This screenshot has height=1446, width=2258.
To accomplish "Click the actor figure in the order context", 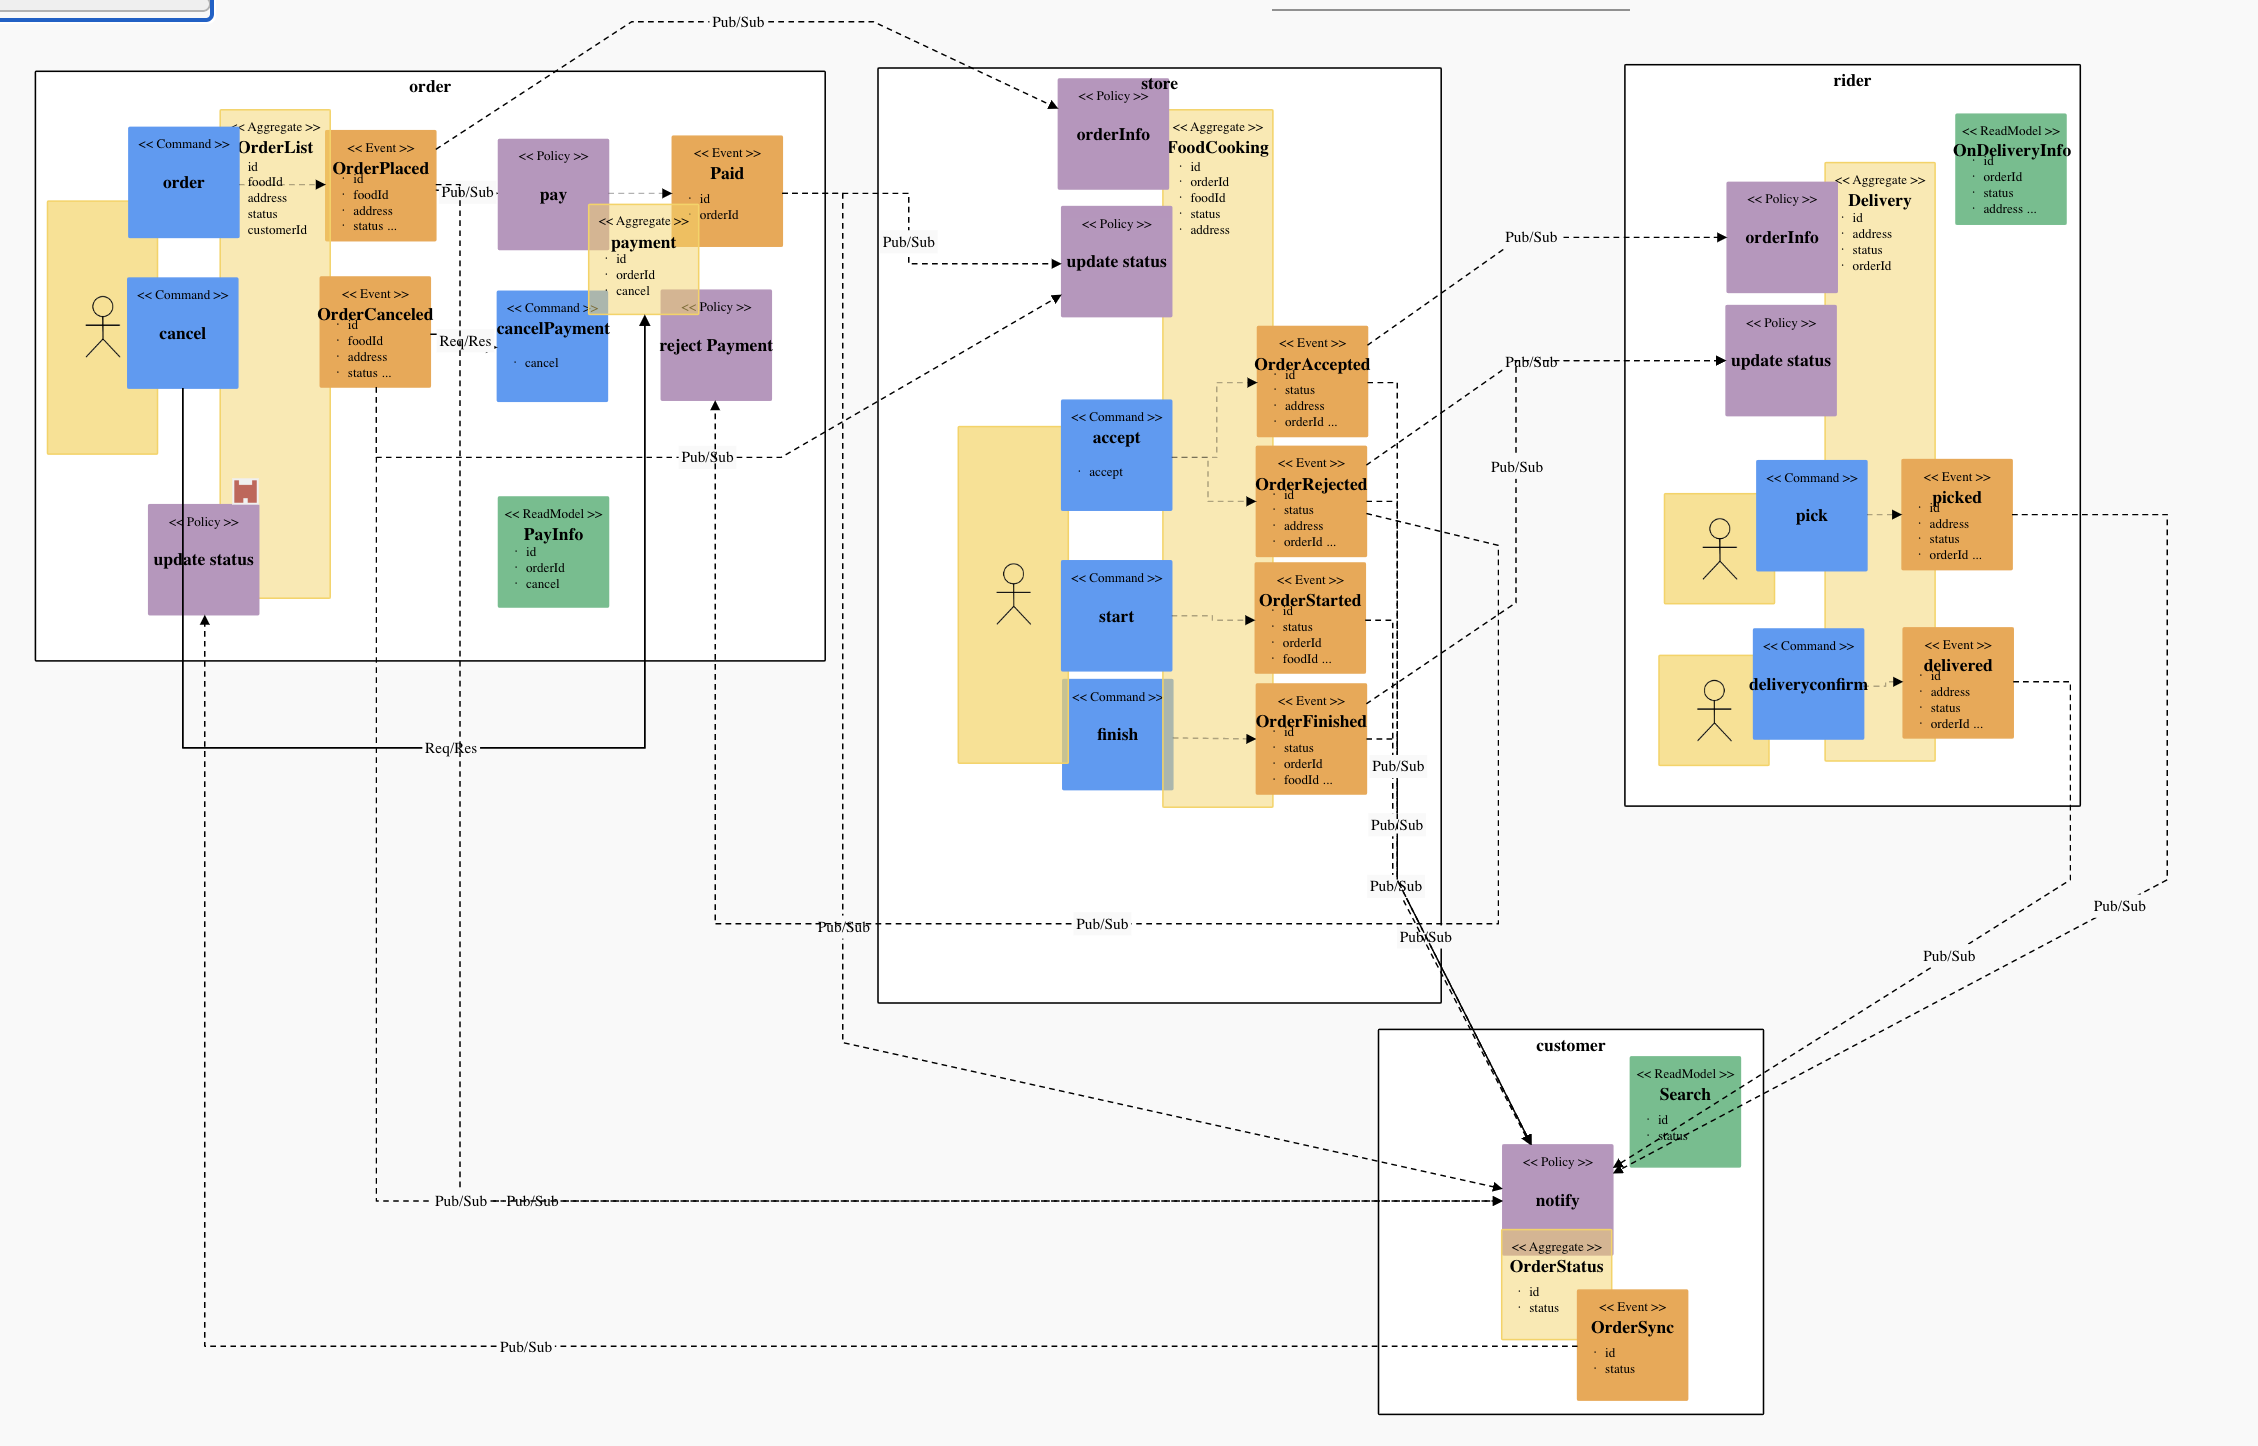I will coord(103,330).
